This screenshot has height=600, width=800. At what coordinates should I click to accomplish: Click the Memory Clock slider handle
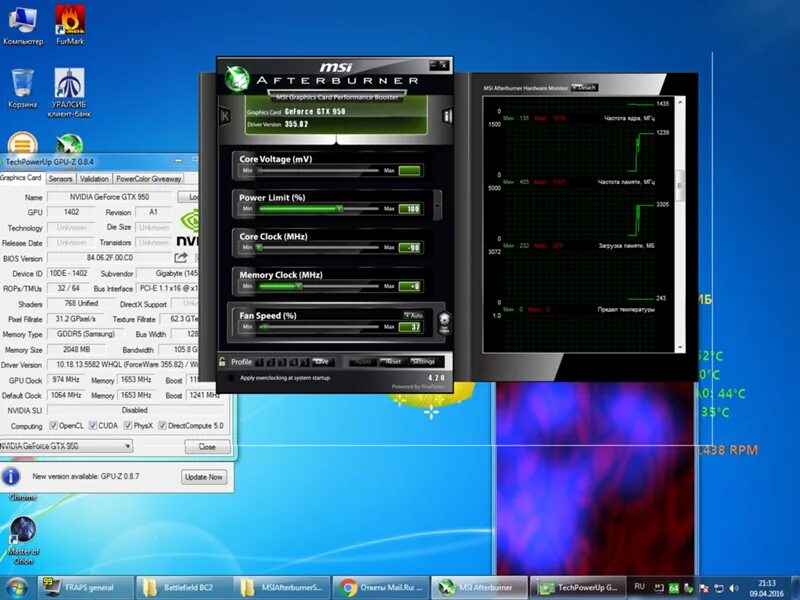[299, 286]
